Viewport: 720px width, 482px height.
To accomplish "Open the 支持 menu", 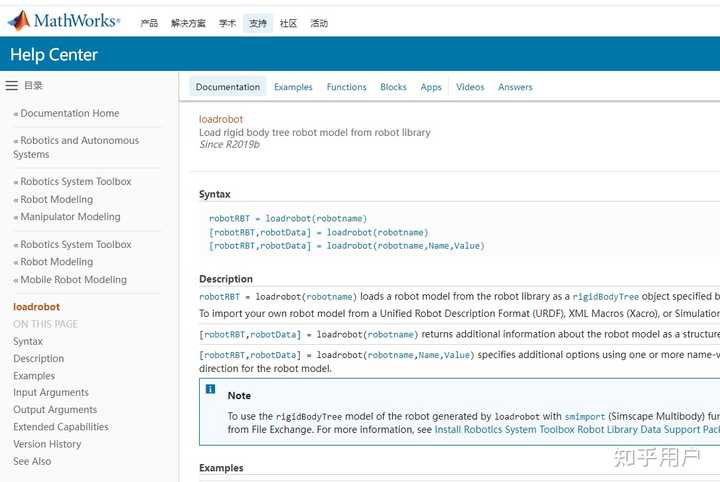I will [258, 23].
